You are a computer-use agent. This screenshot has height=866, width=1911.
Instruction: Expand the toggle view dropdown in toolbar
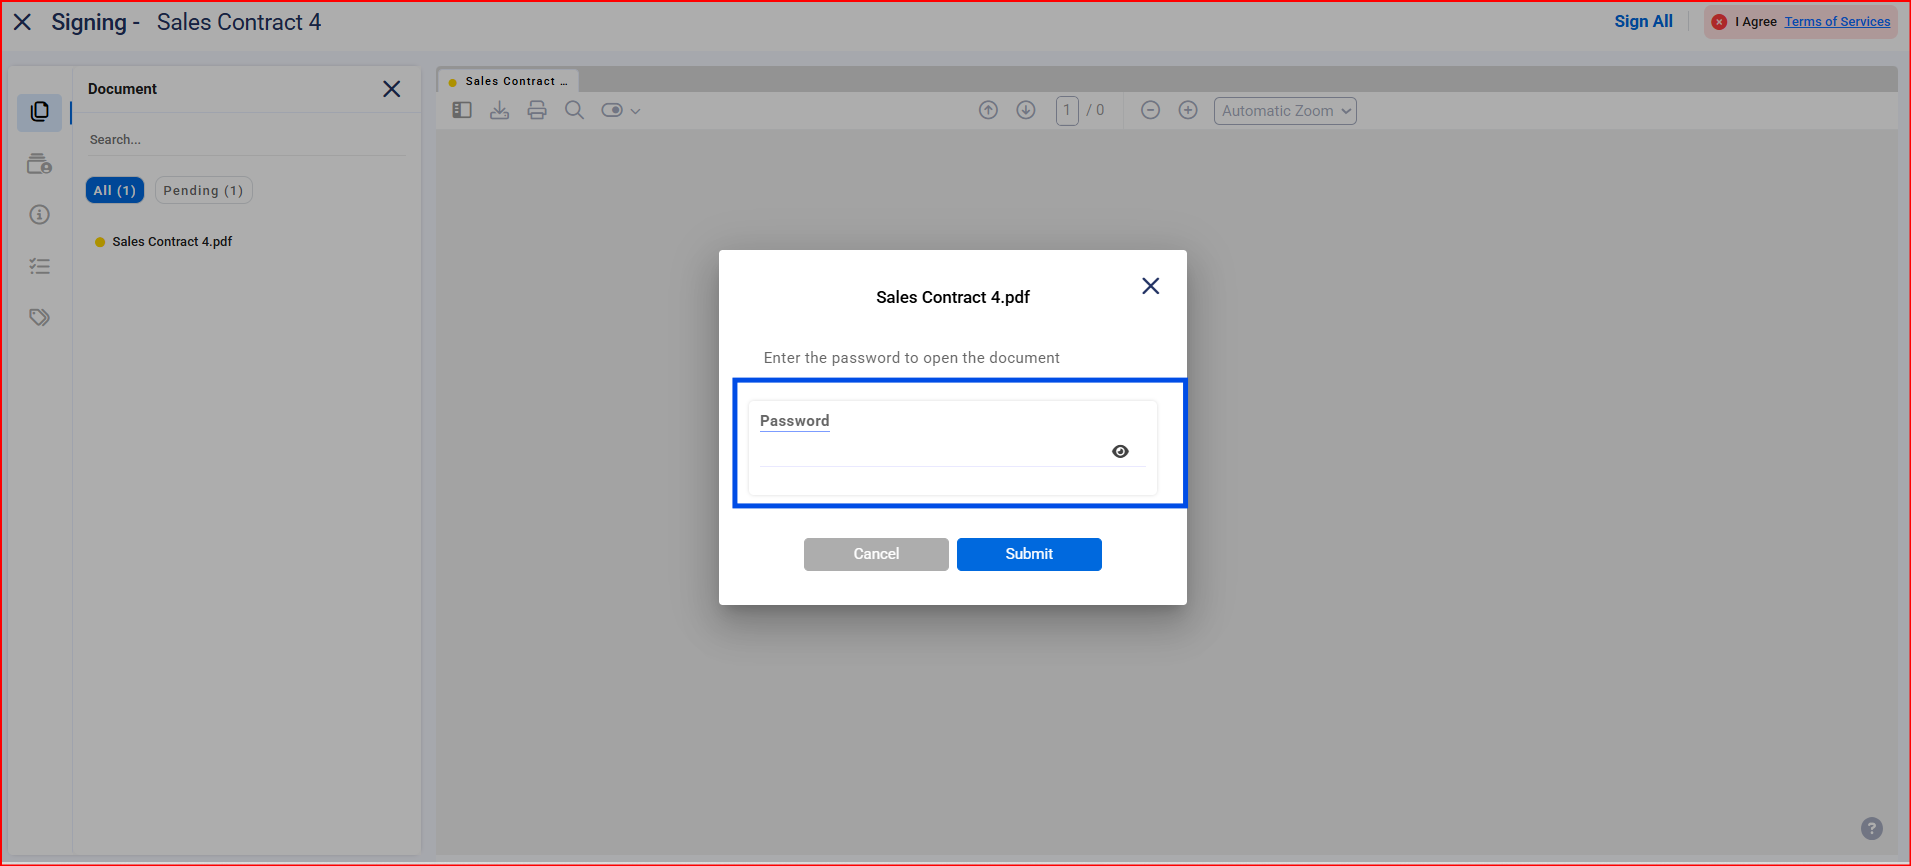[621, 110]
